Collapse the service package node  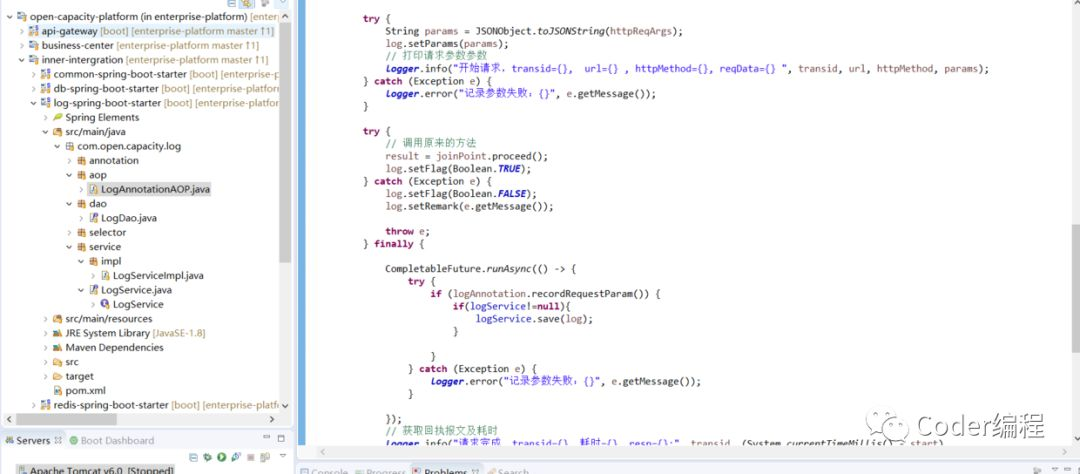pyautogui.click(x=69, y=247)
